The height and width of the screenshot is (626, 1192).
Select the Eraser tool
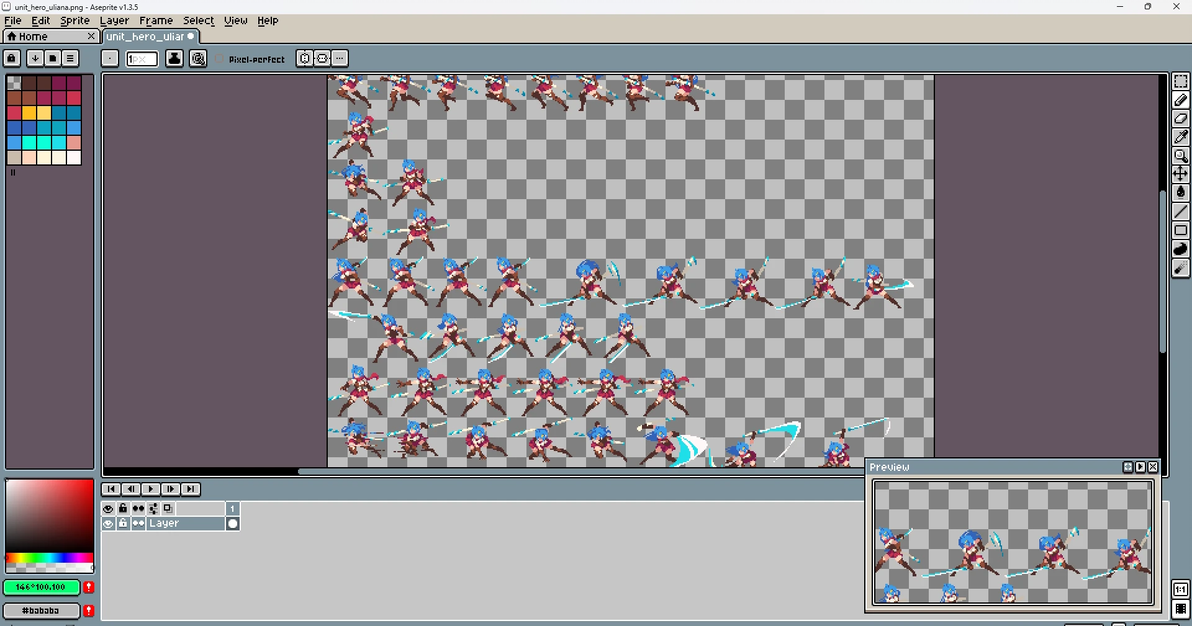pyautogui.click(x=1180, y=119)
